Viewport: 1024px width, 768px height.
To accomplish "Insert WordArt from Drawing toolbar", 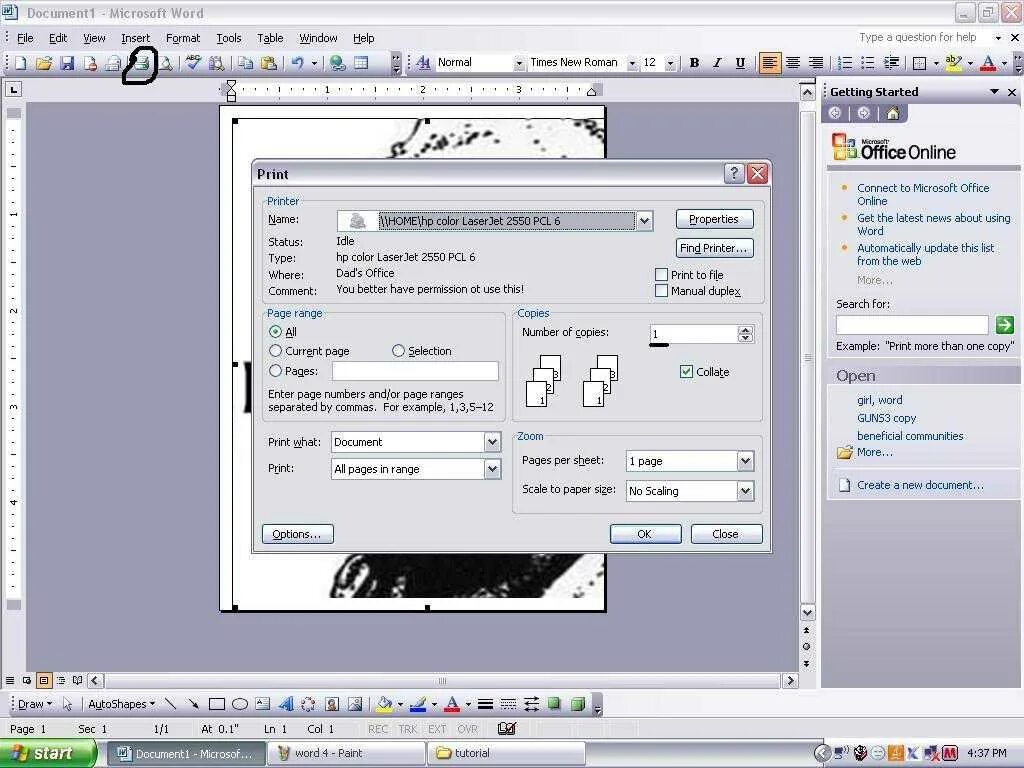I will [286, 703].
